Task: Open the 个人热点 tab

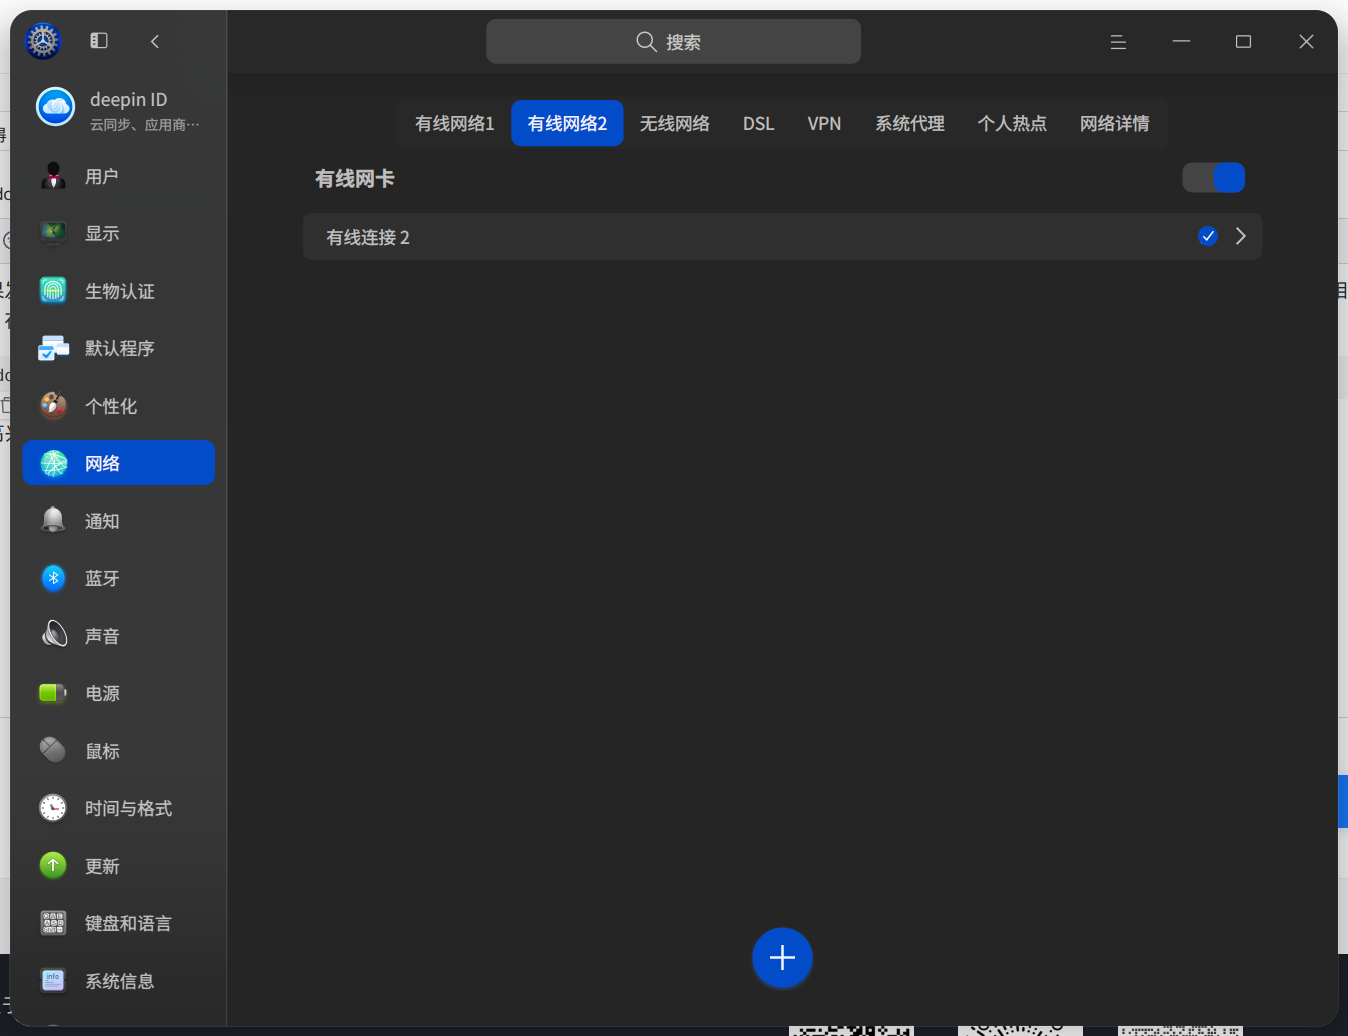Action: [x=1012, y=123]
